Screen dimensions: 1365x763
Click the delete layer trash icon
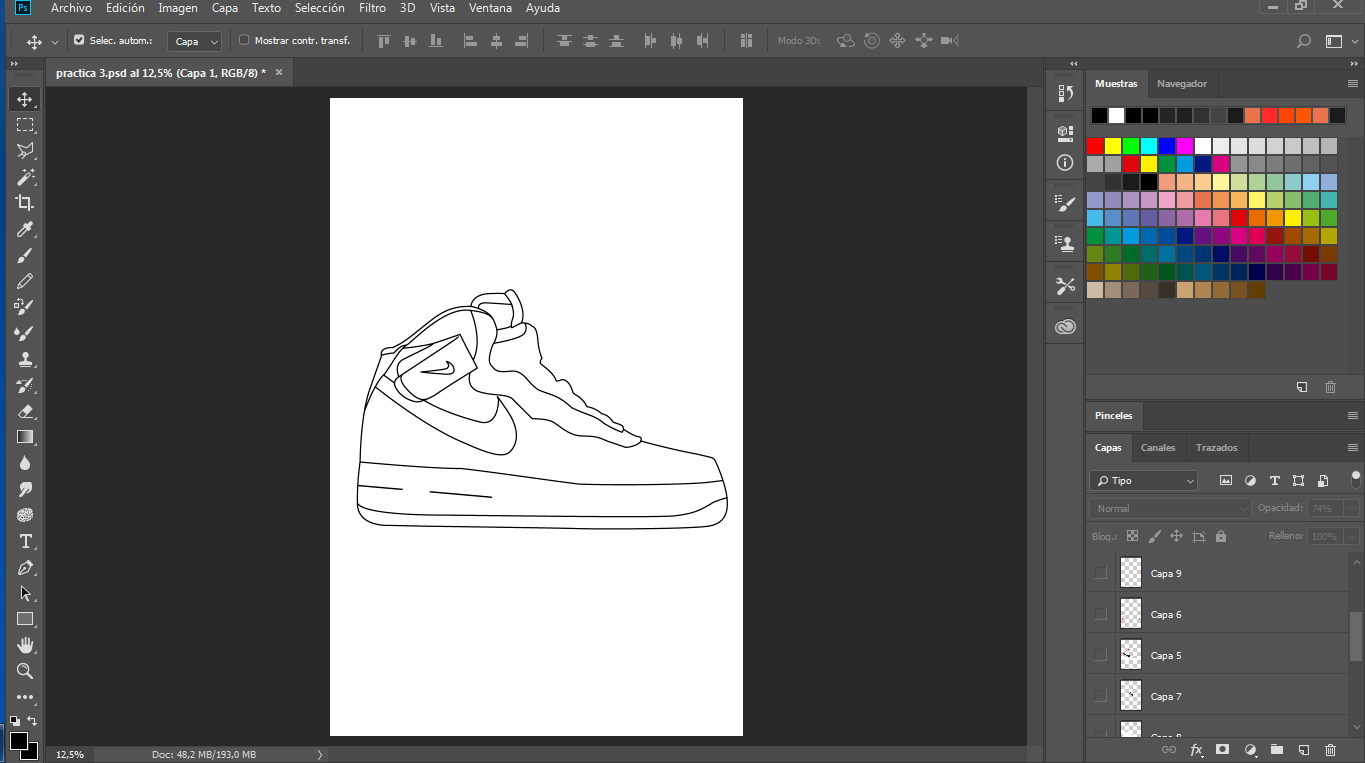click(x=1330, y=749)
